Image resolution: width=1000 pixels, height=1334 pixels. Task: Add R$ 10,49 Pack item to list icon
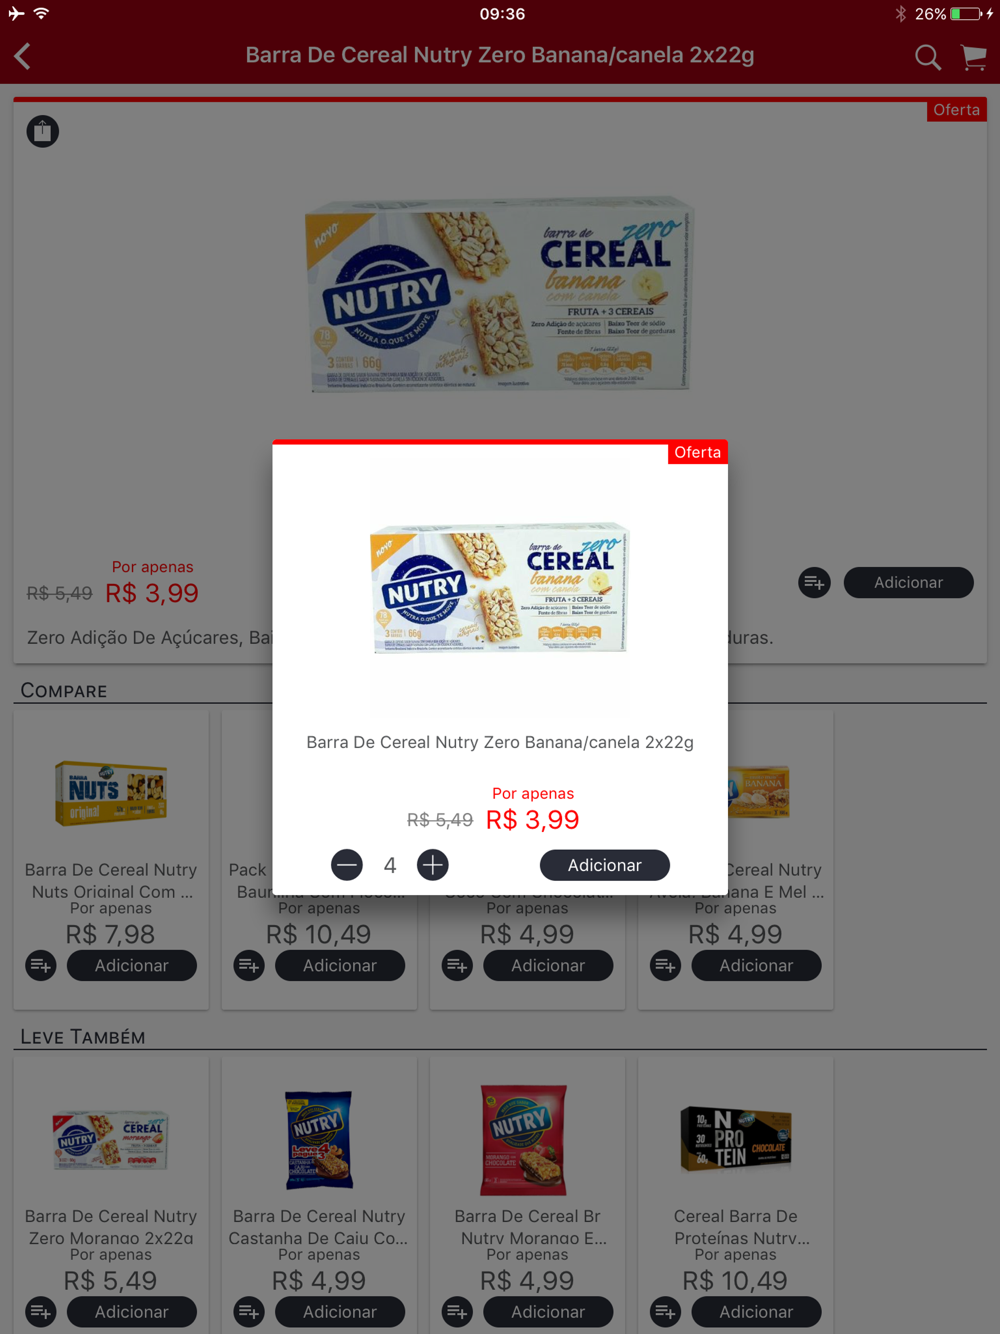[x=249, y=966]
